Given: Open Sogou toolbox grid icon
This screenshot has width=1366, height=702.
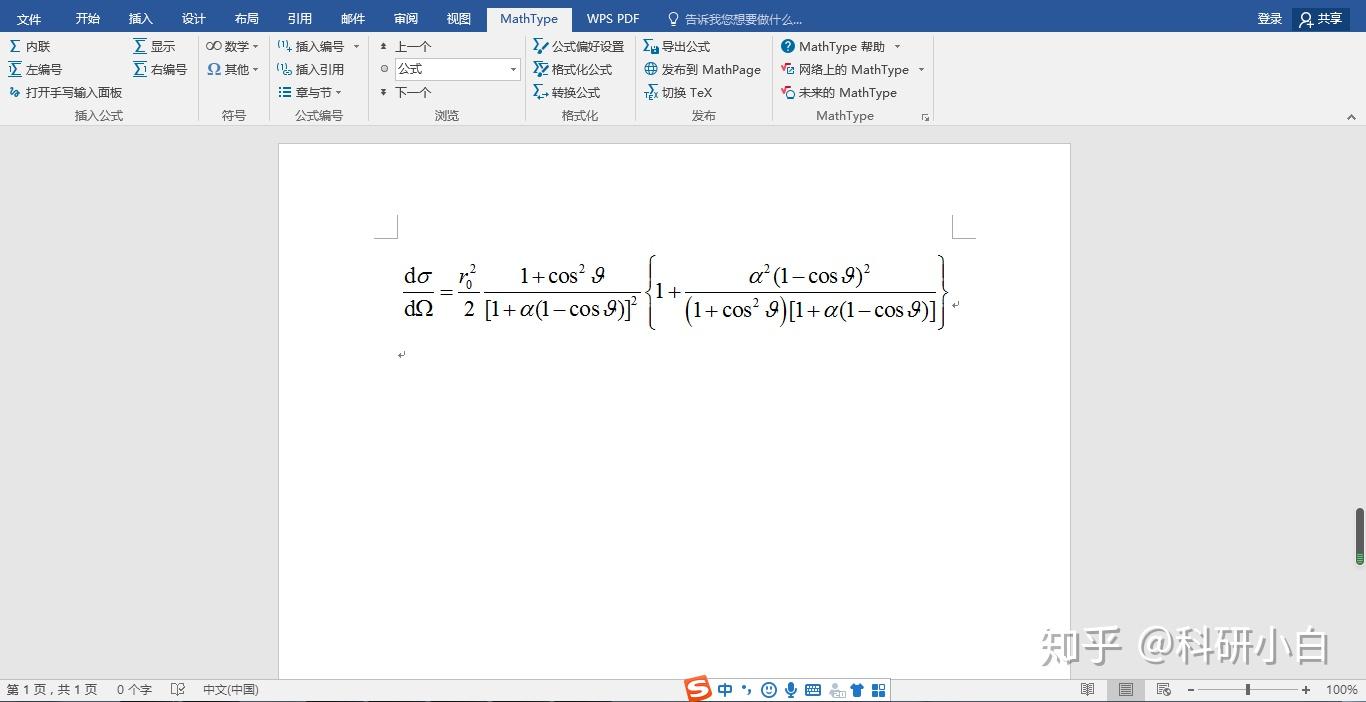Looking at the screenshot, I should (x=878, y=689).
